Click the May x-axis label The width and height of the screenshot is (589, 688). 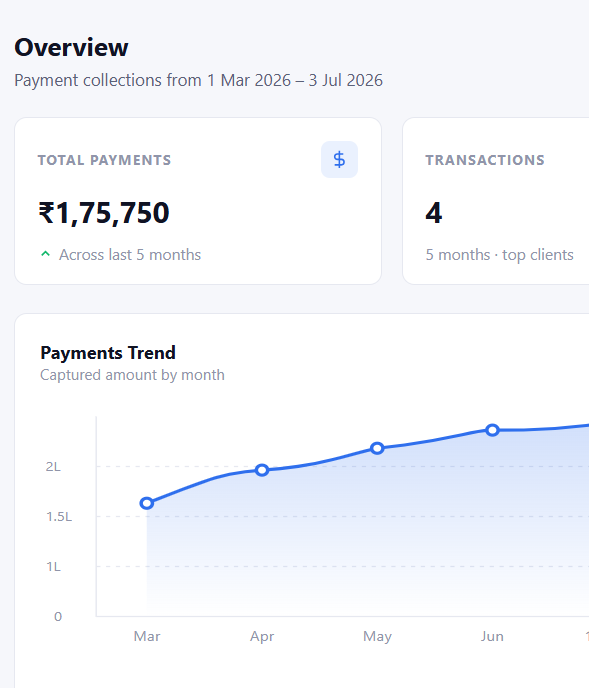377,637
